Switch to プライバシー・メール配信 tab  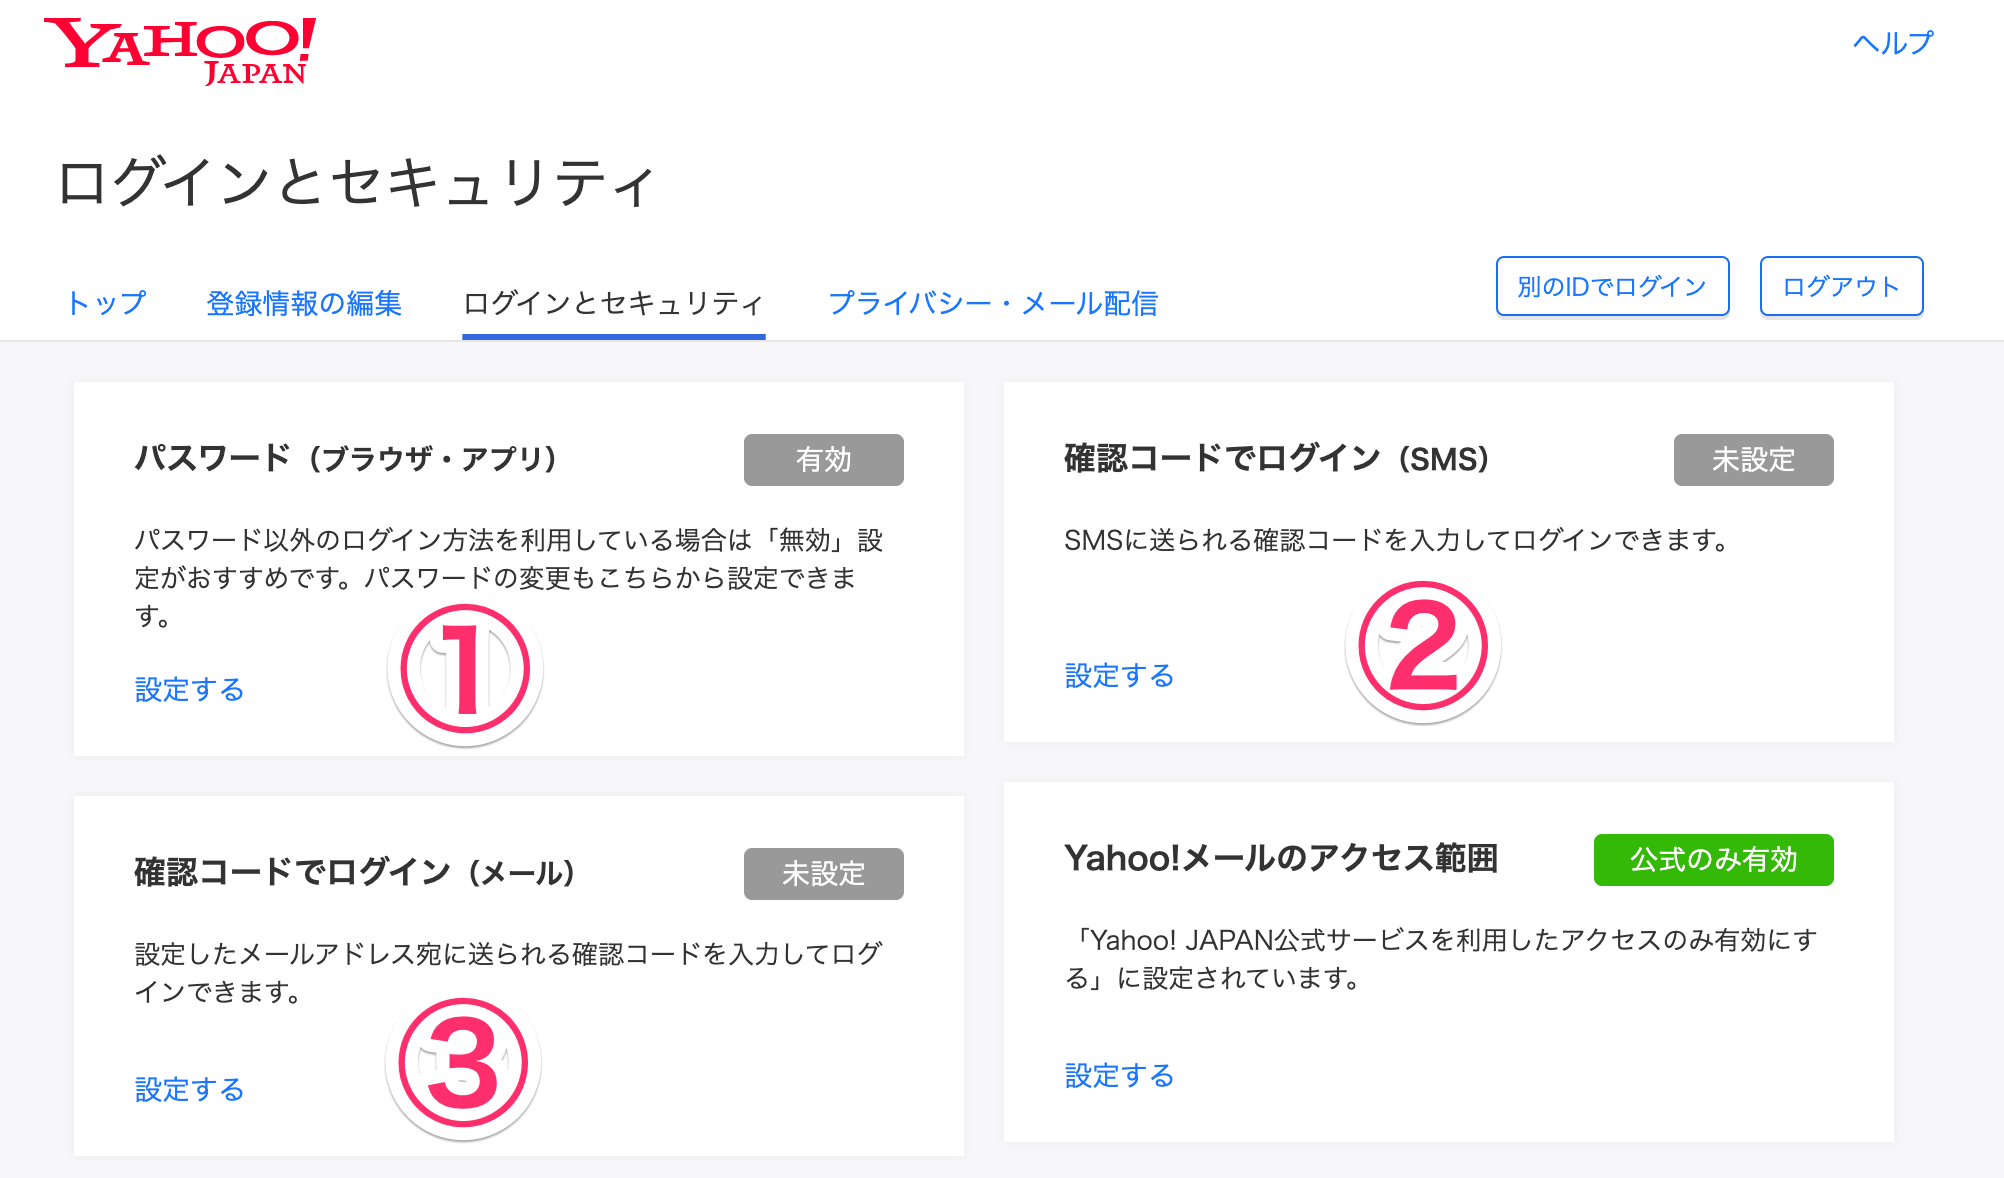click(x=995, y=302)
